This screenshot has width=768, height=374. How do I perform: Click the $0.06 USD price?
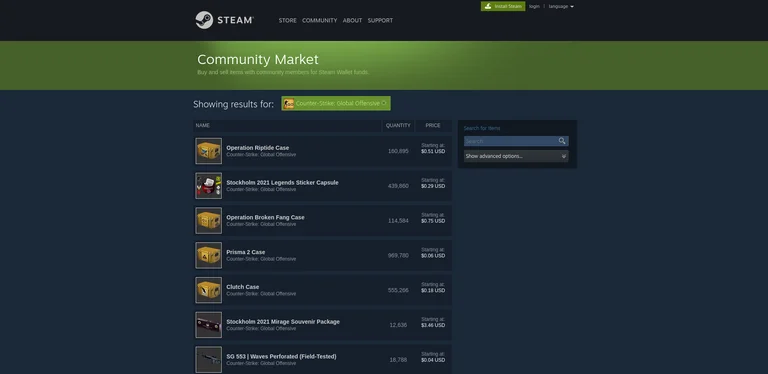tap(433, 256)
